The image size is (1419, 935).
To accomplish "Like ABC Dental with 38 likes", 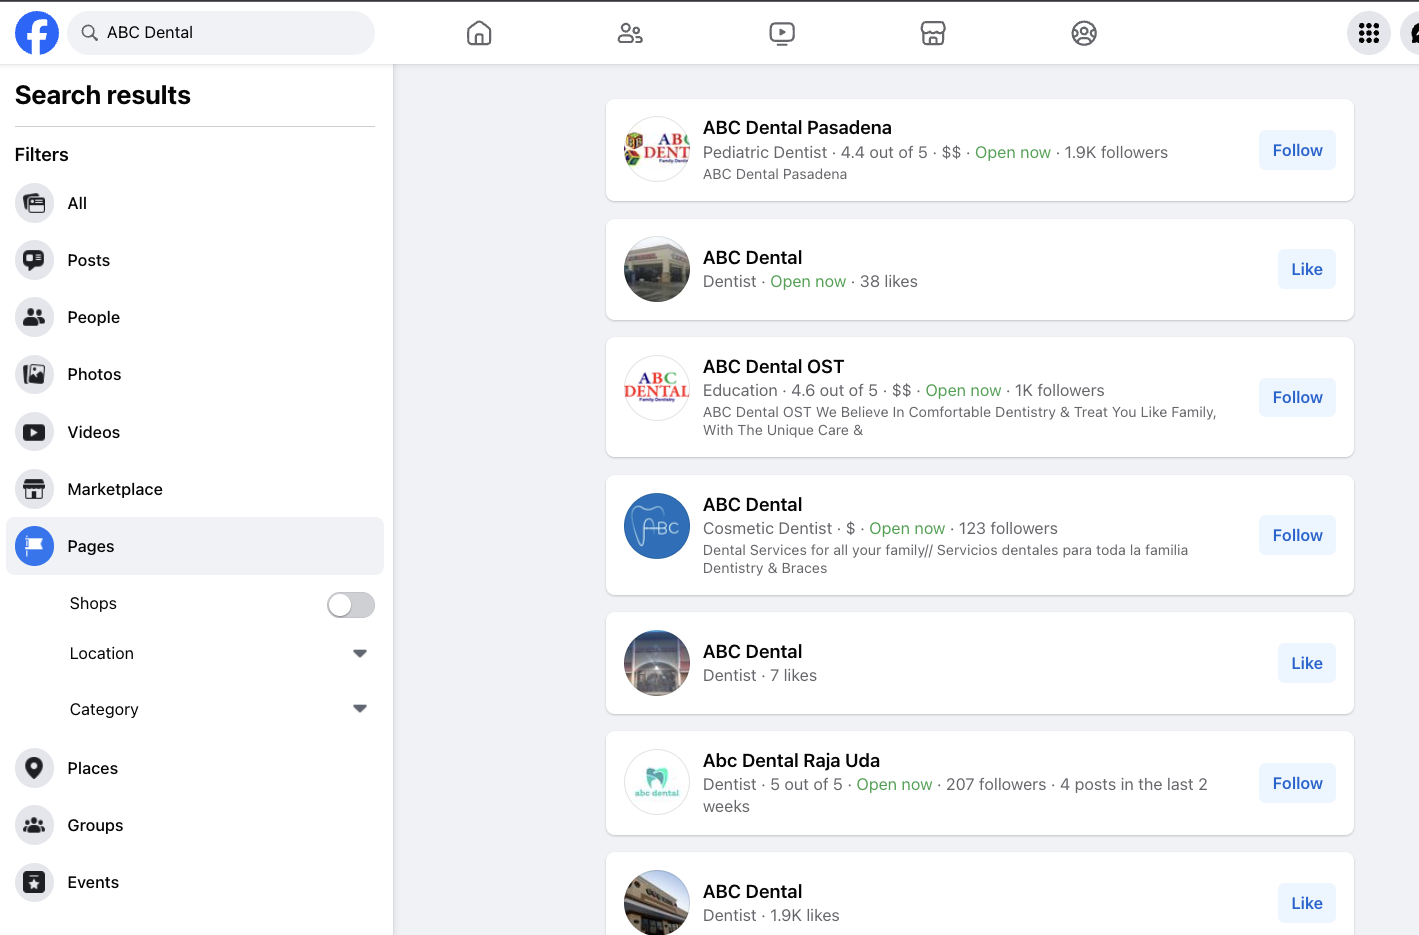I will tap(1307, 269).
